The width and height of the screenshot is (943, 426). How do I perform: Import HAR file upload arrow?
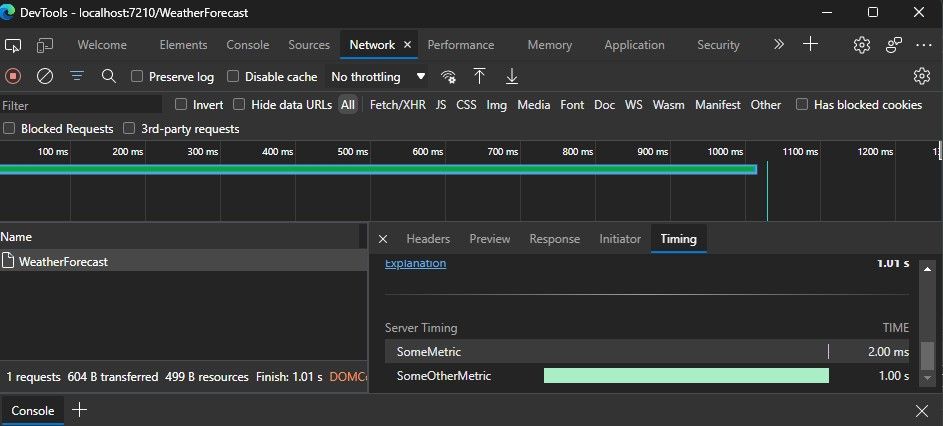479,76
